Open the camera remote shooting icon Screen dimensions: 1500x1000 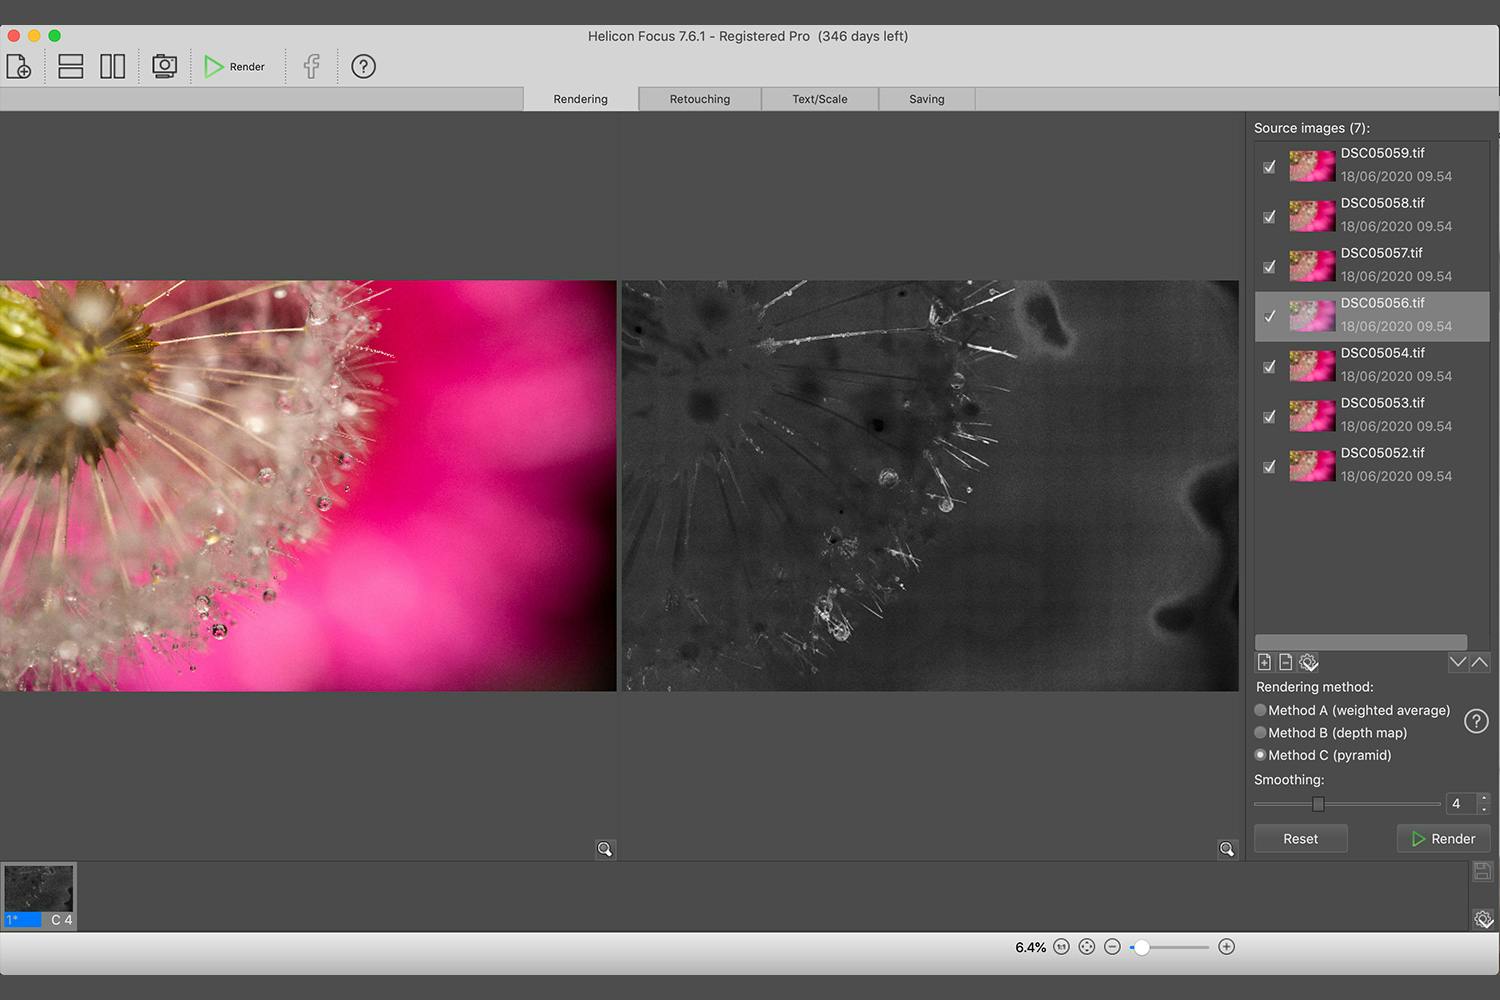click(164, 67)
